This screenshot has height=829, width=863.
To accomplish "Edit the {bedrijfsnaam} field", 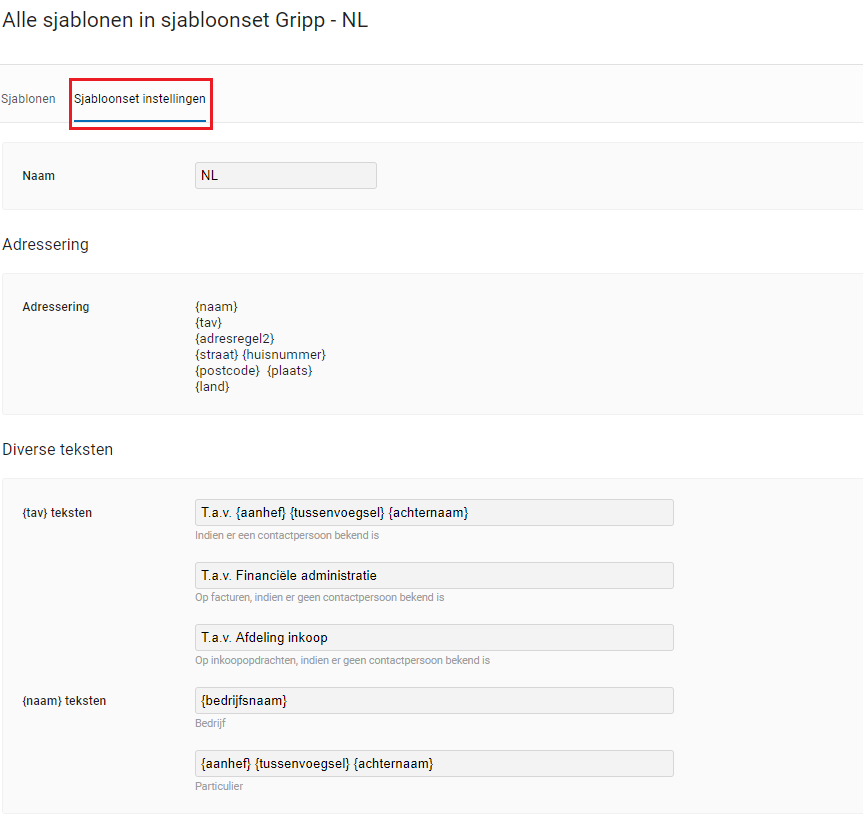I will (434, 701).
